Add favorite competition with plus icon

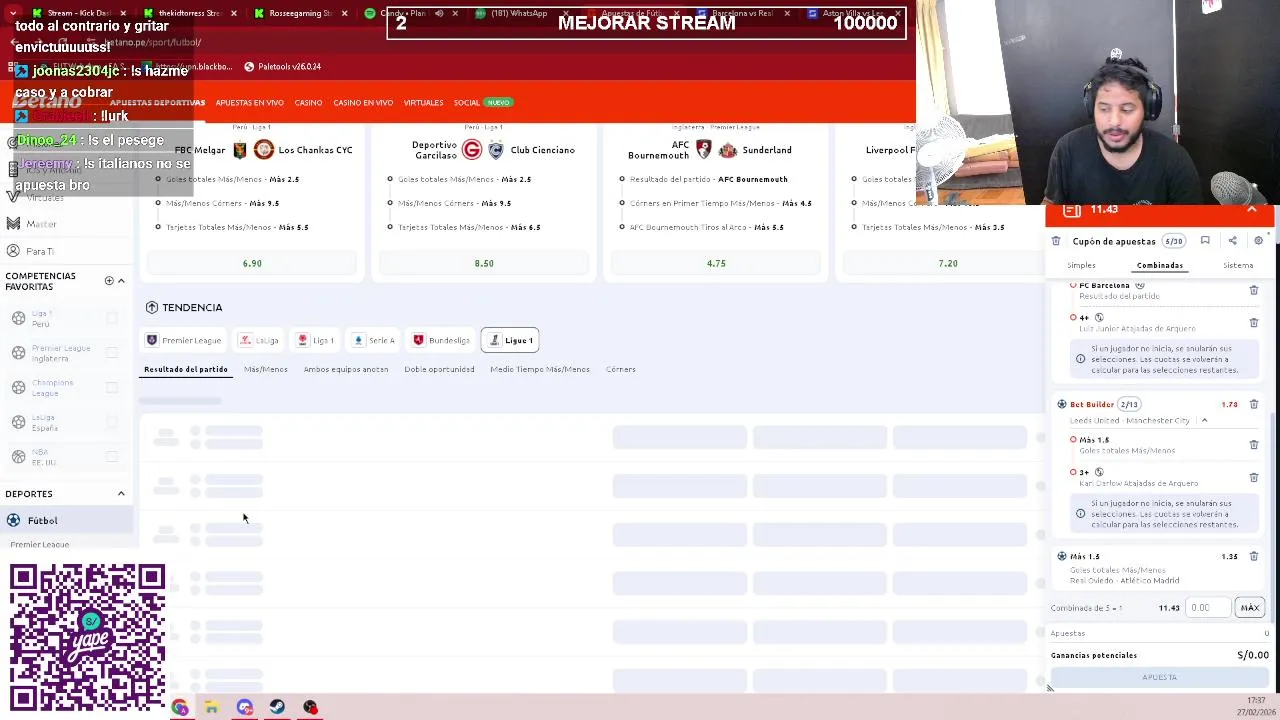coord(109,280)
